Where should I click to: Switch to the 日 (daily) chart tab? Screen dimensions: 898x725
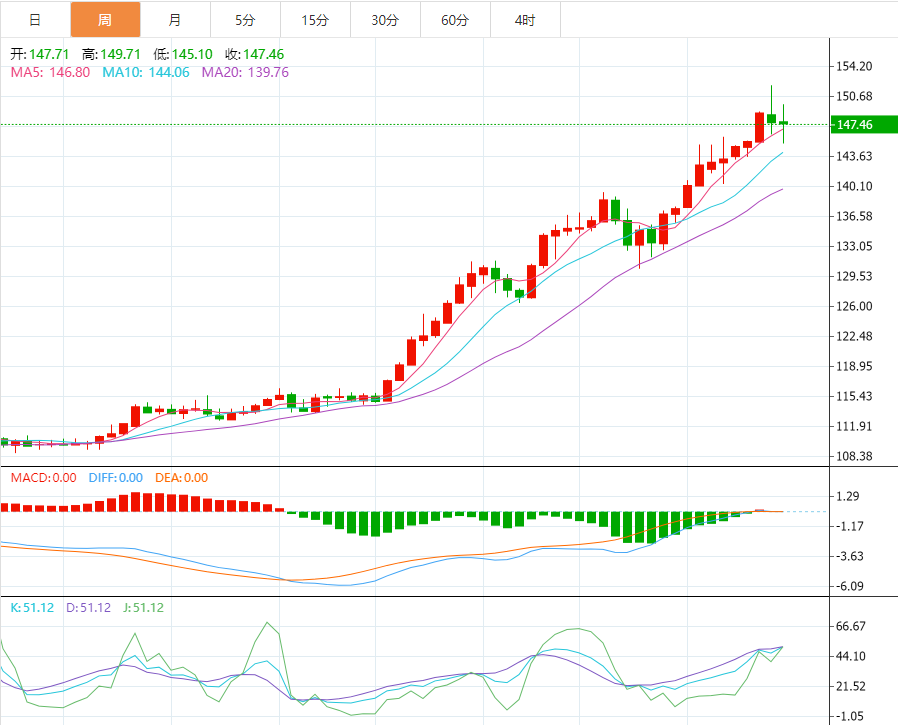click(35, 20)
